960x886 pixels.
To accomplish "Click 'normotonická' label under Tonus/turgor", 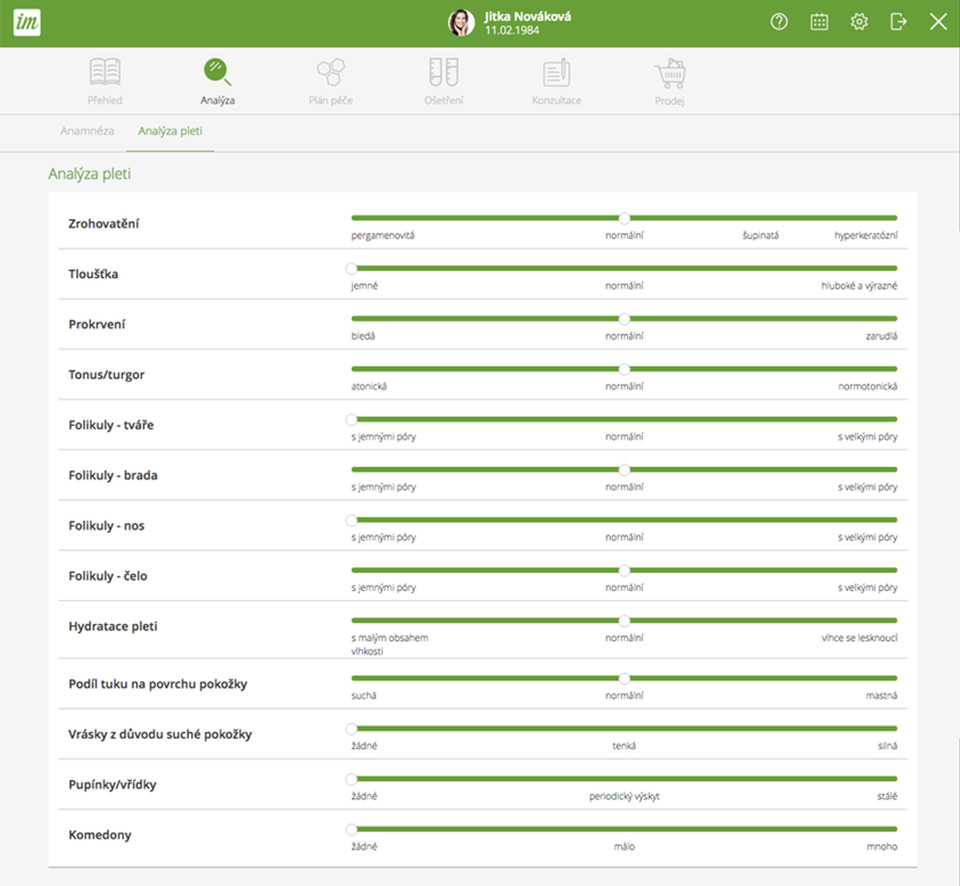I will coord(868,386).
